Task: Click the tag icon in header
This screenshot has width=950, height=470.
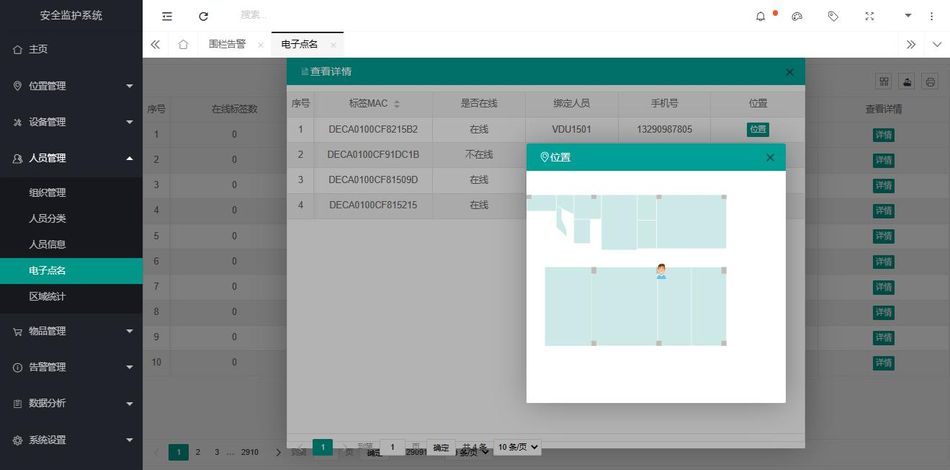Action: point(833,16)
